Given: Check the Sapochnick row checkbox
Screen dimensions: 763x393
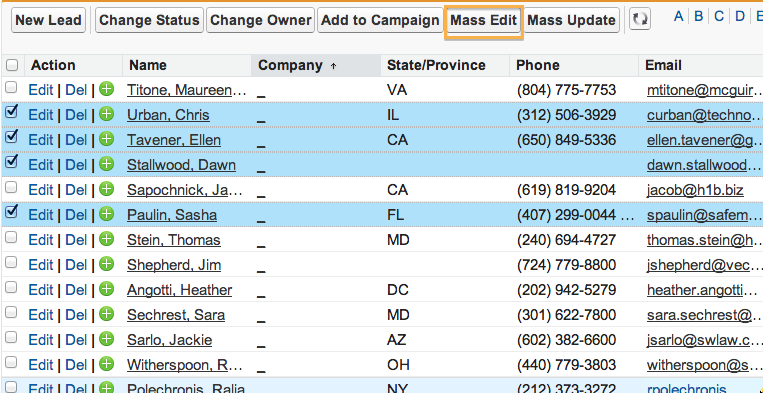Looking at the screenshot, I should pos(11,187).
